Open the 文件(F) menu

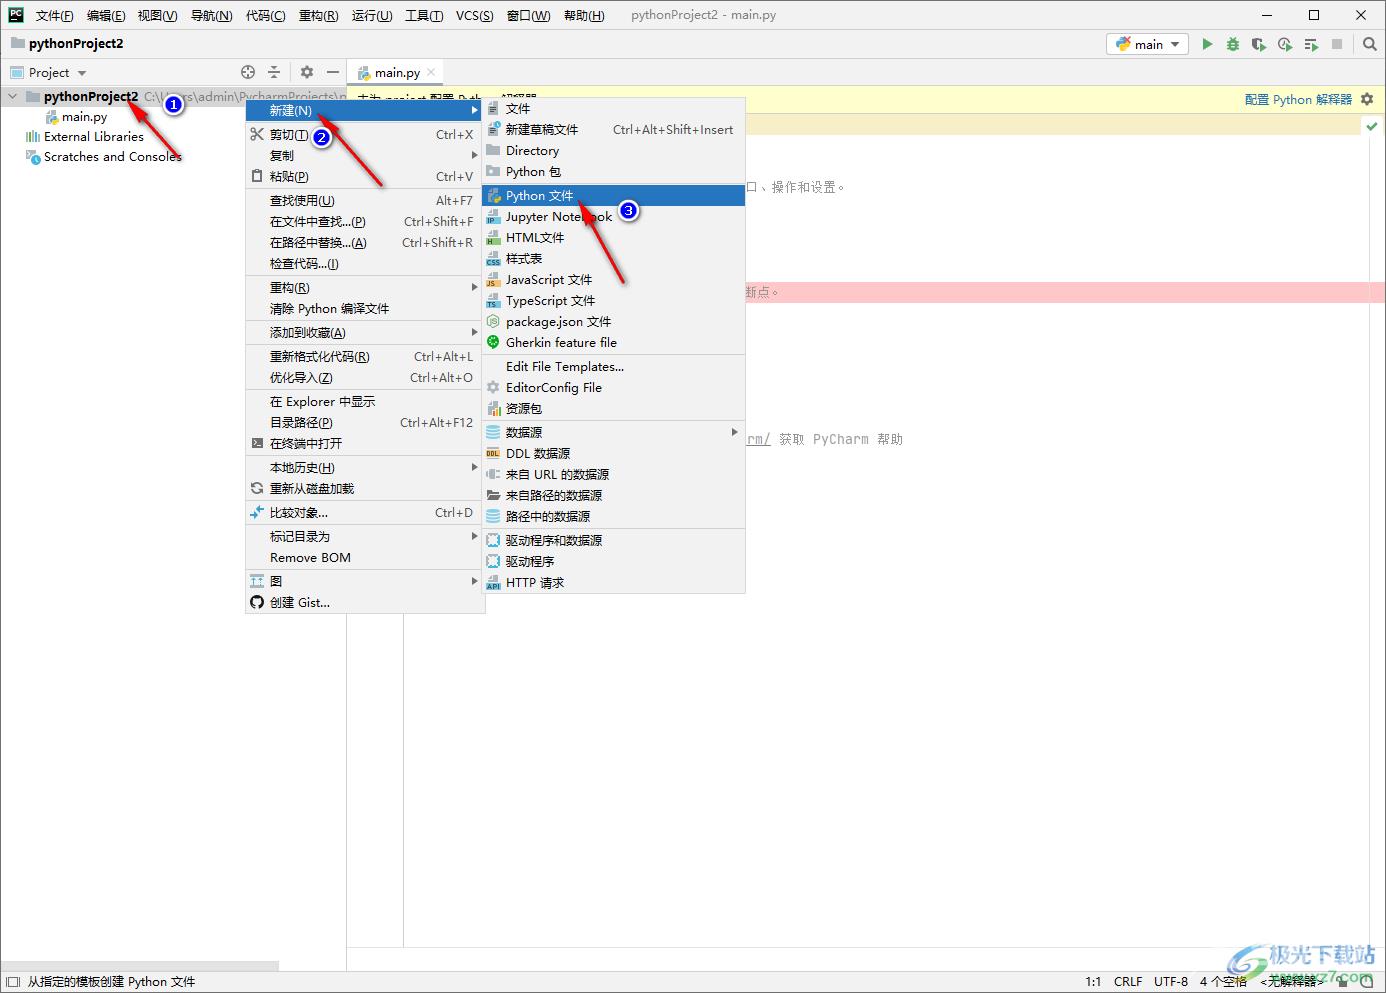pyautogui.click(x=55, y=16)
